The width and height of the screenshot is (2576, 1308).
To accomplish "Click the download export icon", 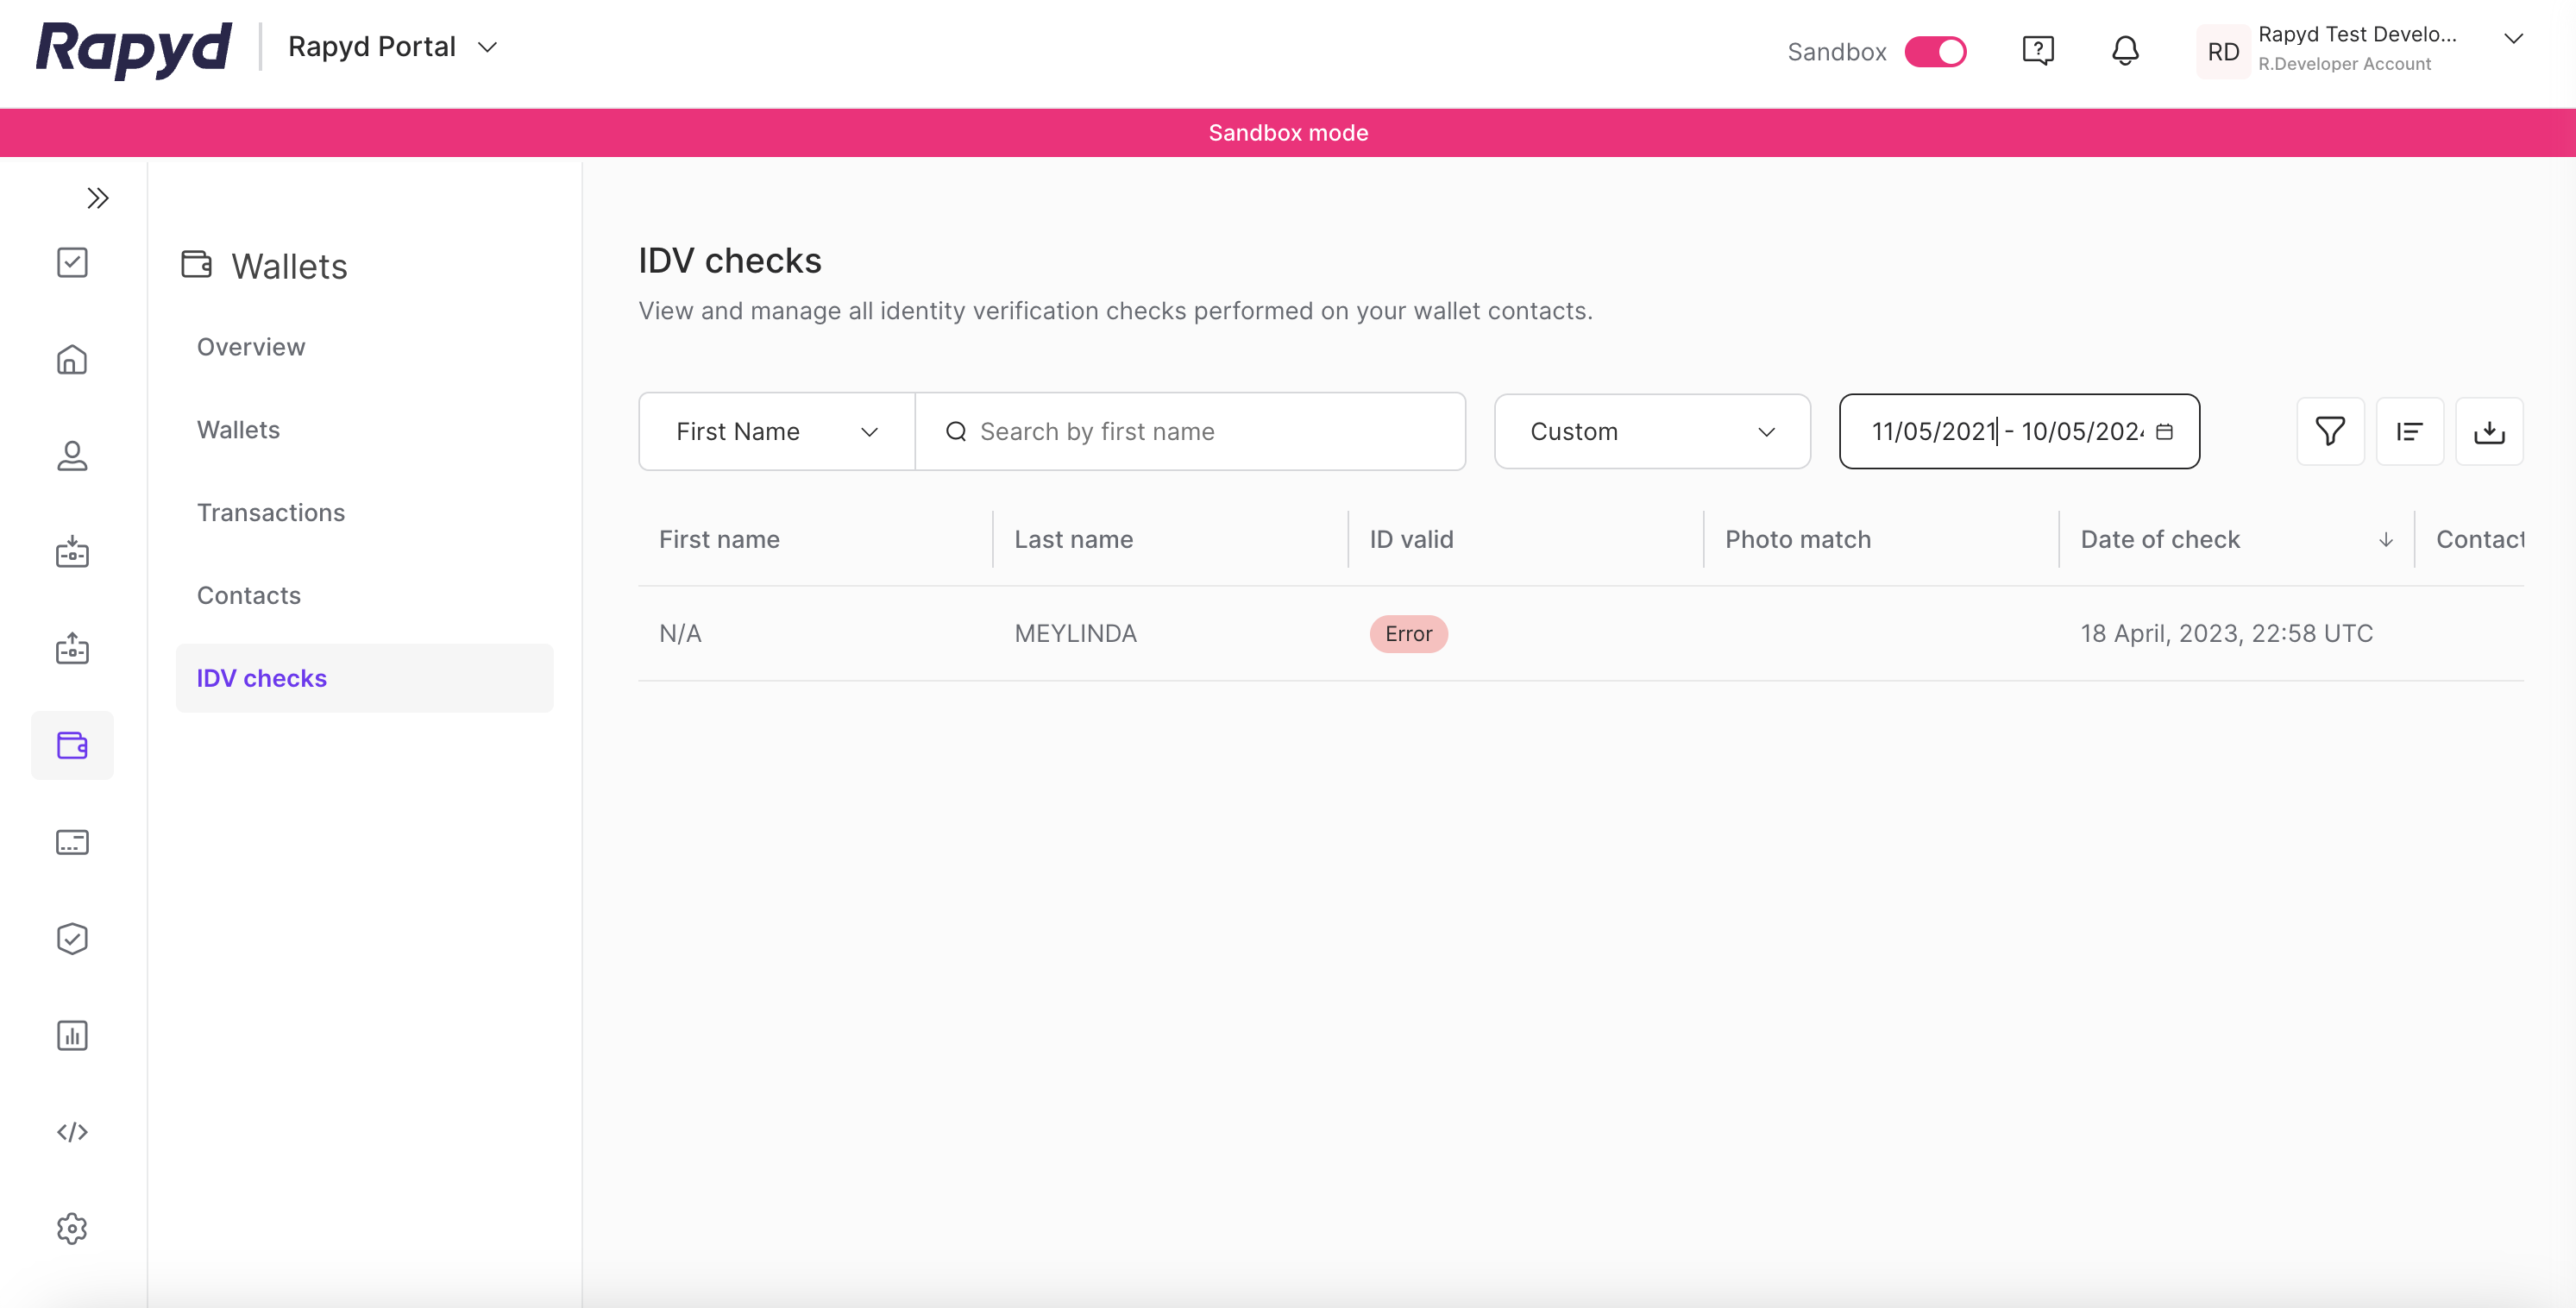I will (2489, 431).
